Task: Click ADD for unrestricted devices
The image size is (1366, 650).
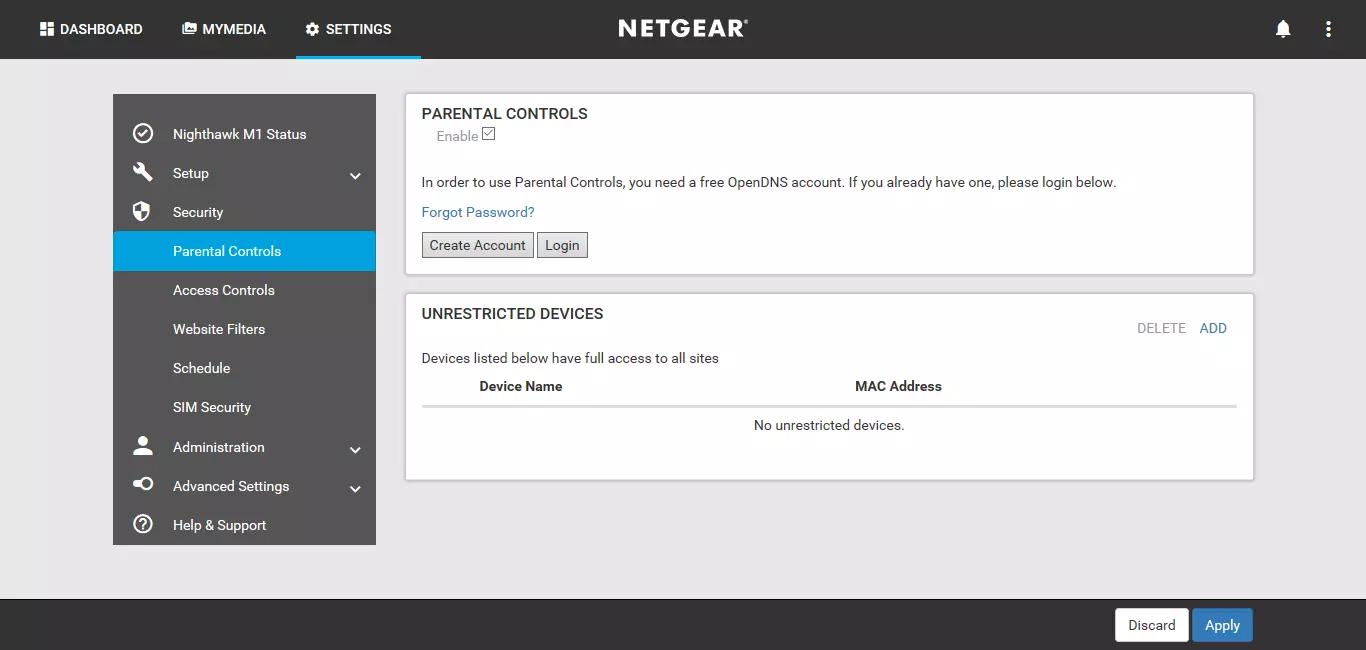Action: [1213, 328]
